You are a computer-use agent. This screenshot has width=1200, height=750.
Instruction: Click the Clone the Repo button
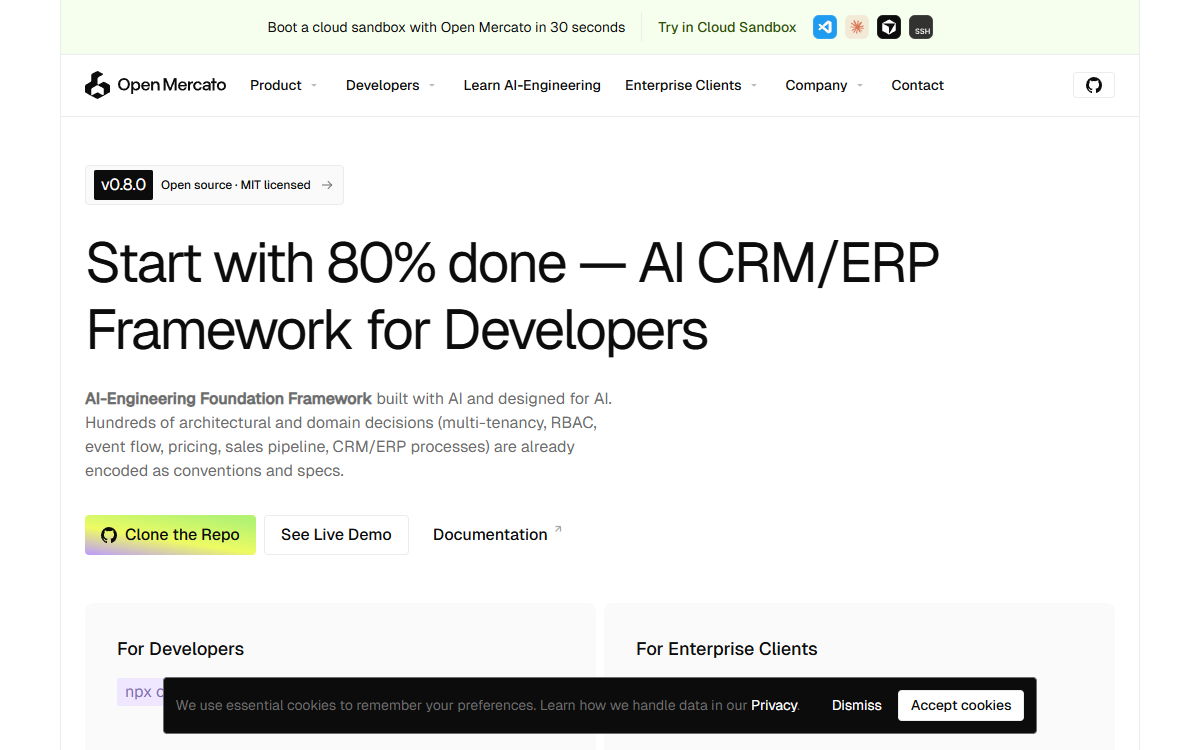pyautogui.click(x=170, y=535)
